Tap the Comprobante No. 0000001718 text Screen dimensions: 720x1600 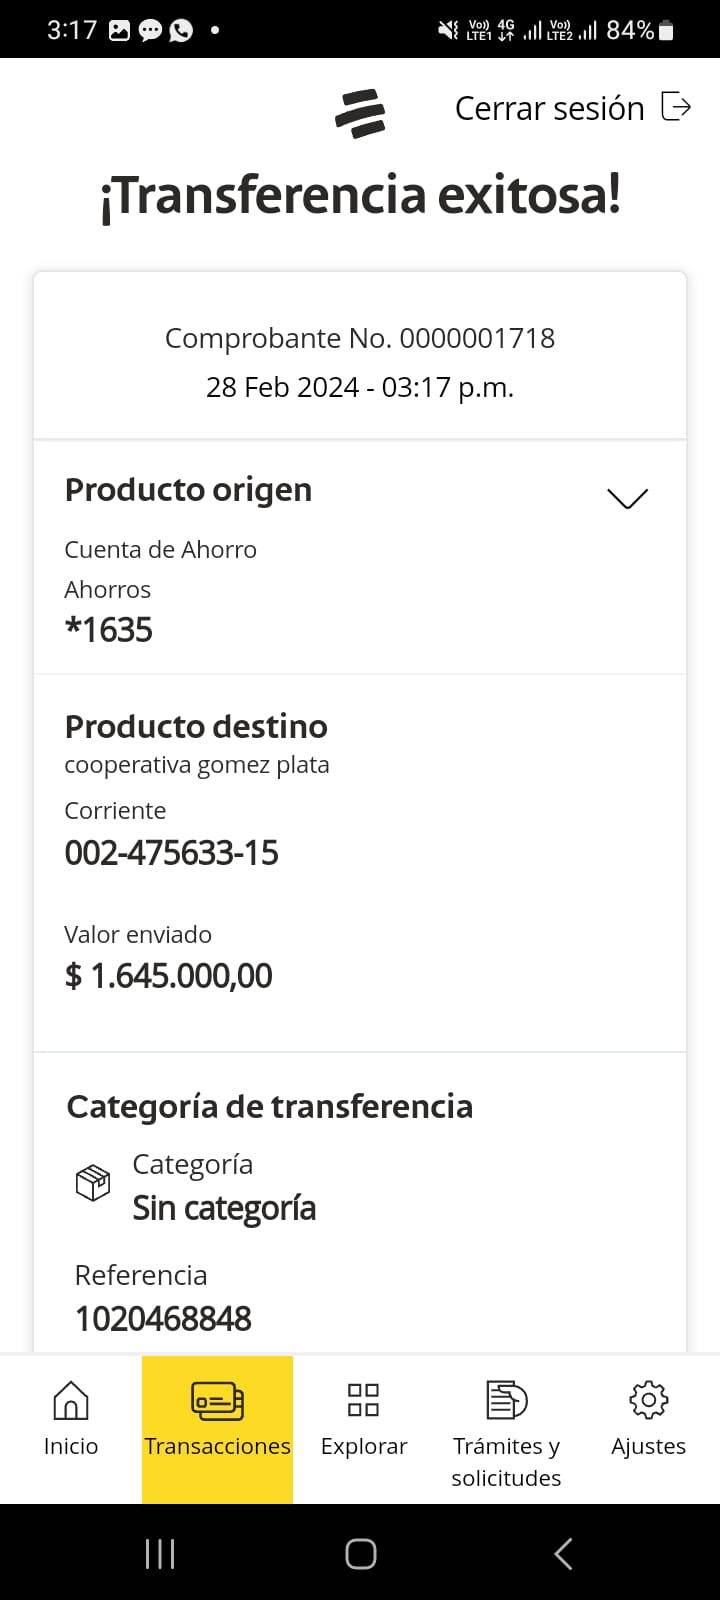360,338
